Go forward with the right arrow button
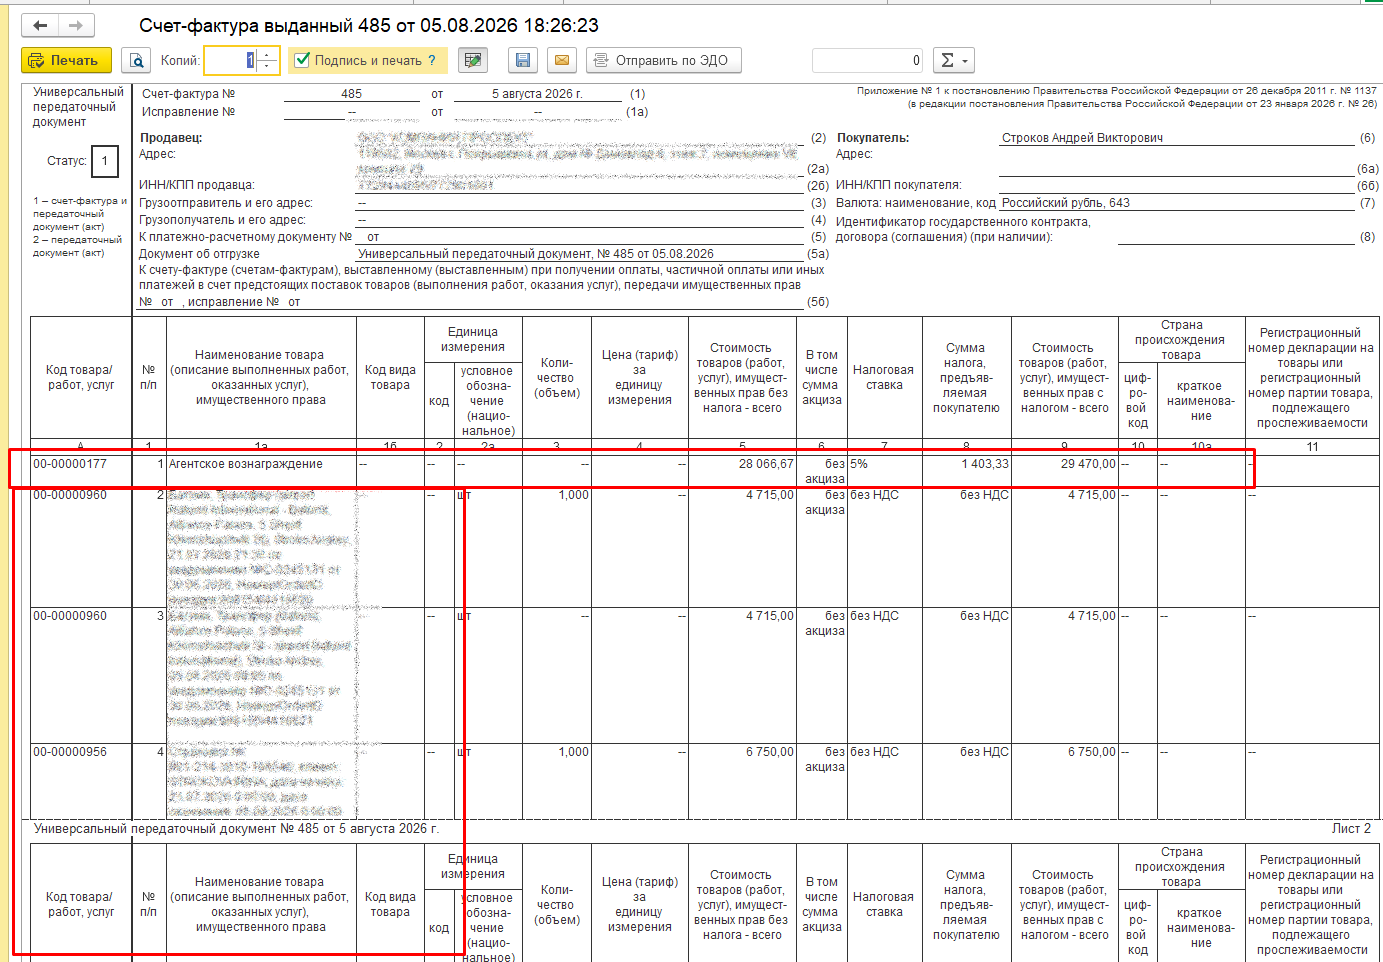Viewport: 1383px width, 962px height. coord(77,26)
